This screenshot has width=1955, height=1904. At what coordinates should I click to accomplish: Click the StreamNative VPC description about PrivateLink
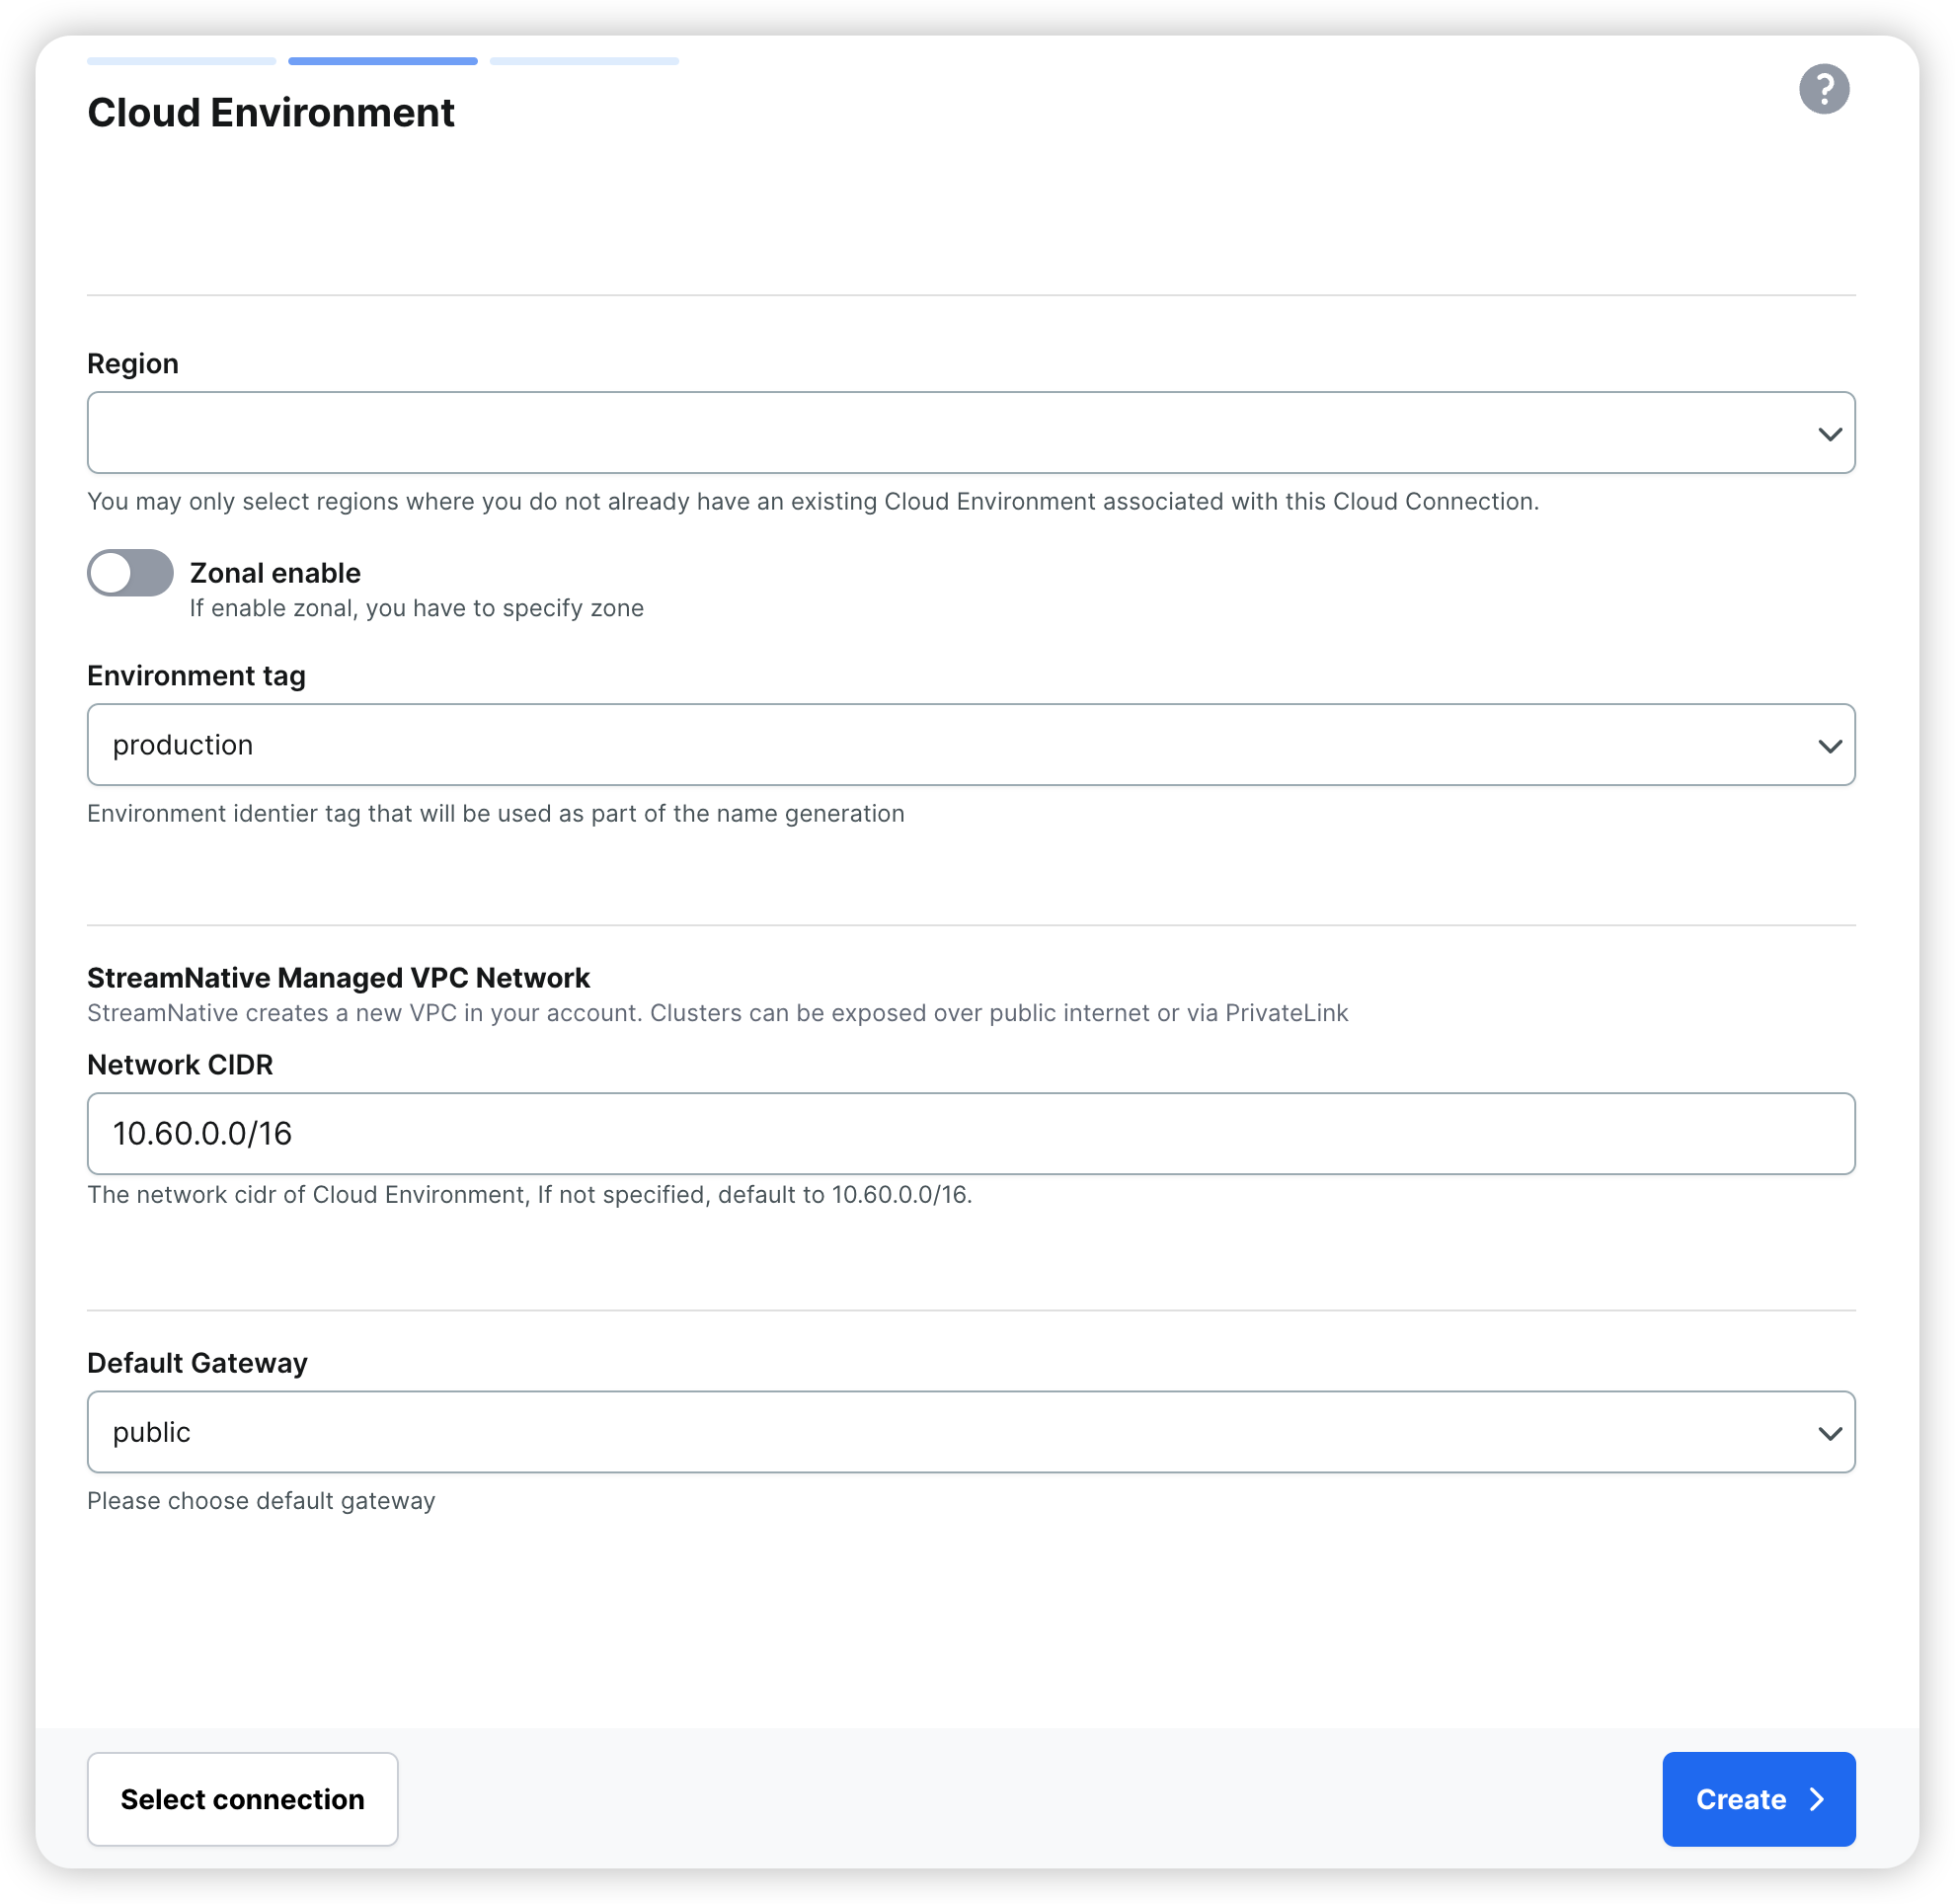(717, 1013)
